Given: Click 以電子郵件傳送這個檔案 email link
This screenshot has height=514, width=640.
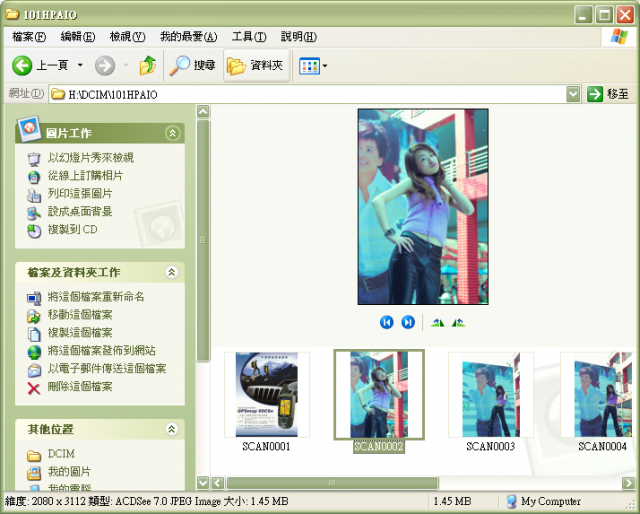Looking at the screenshot, I should click(107, 369).
